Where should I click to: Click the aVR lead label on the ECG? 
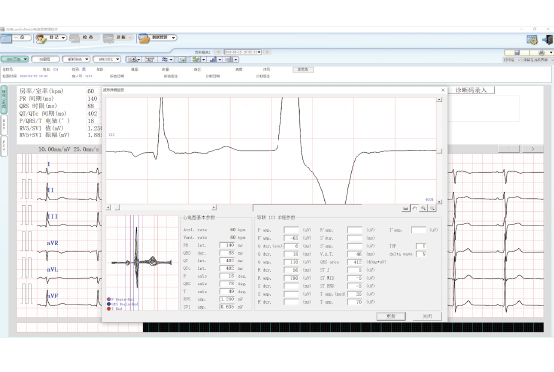point(53,243)
